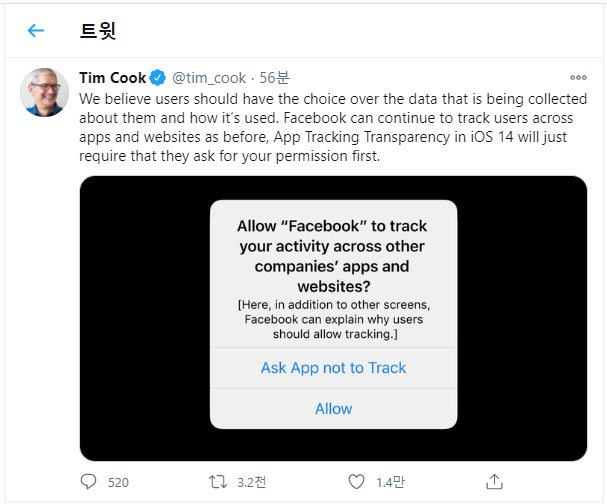This screenshot has height=504, width=607.
Task: Open the share tweet icon
Action: coord(493,482)
